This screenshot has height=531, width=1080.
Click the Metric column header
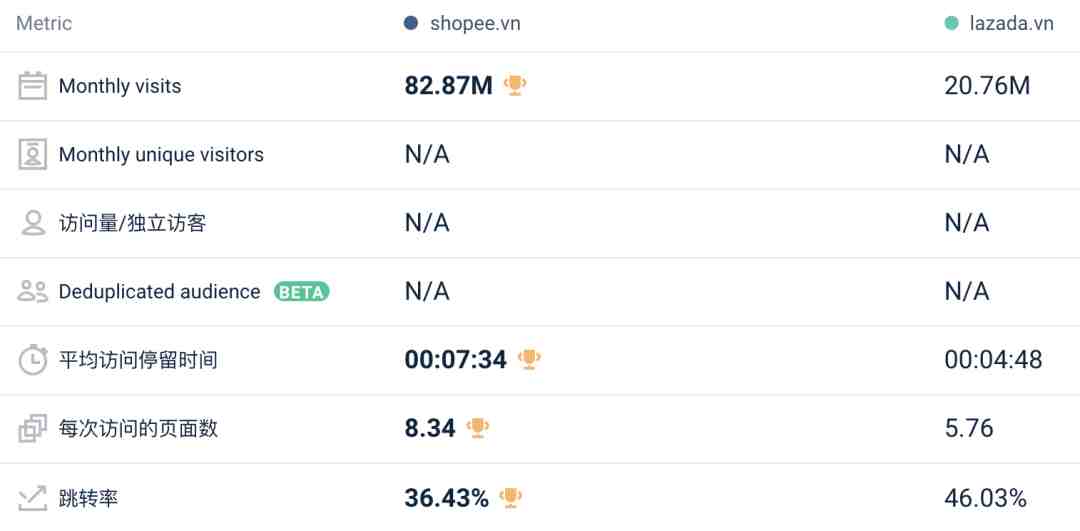tap(44, 23)
